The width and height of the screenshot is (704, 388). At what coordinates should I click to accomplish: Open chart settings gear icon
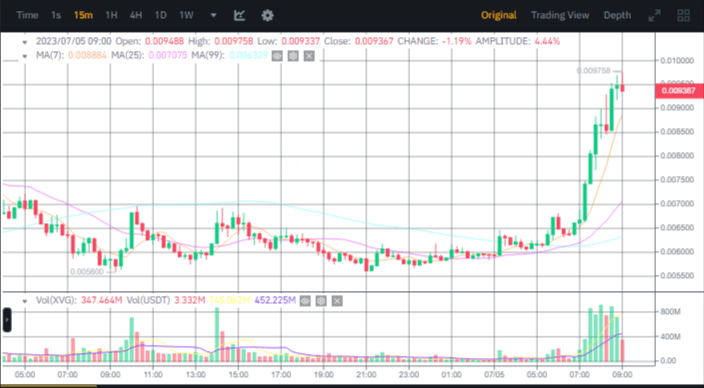click(x=268, y=15)
